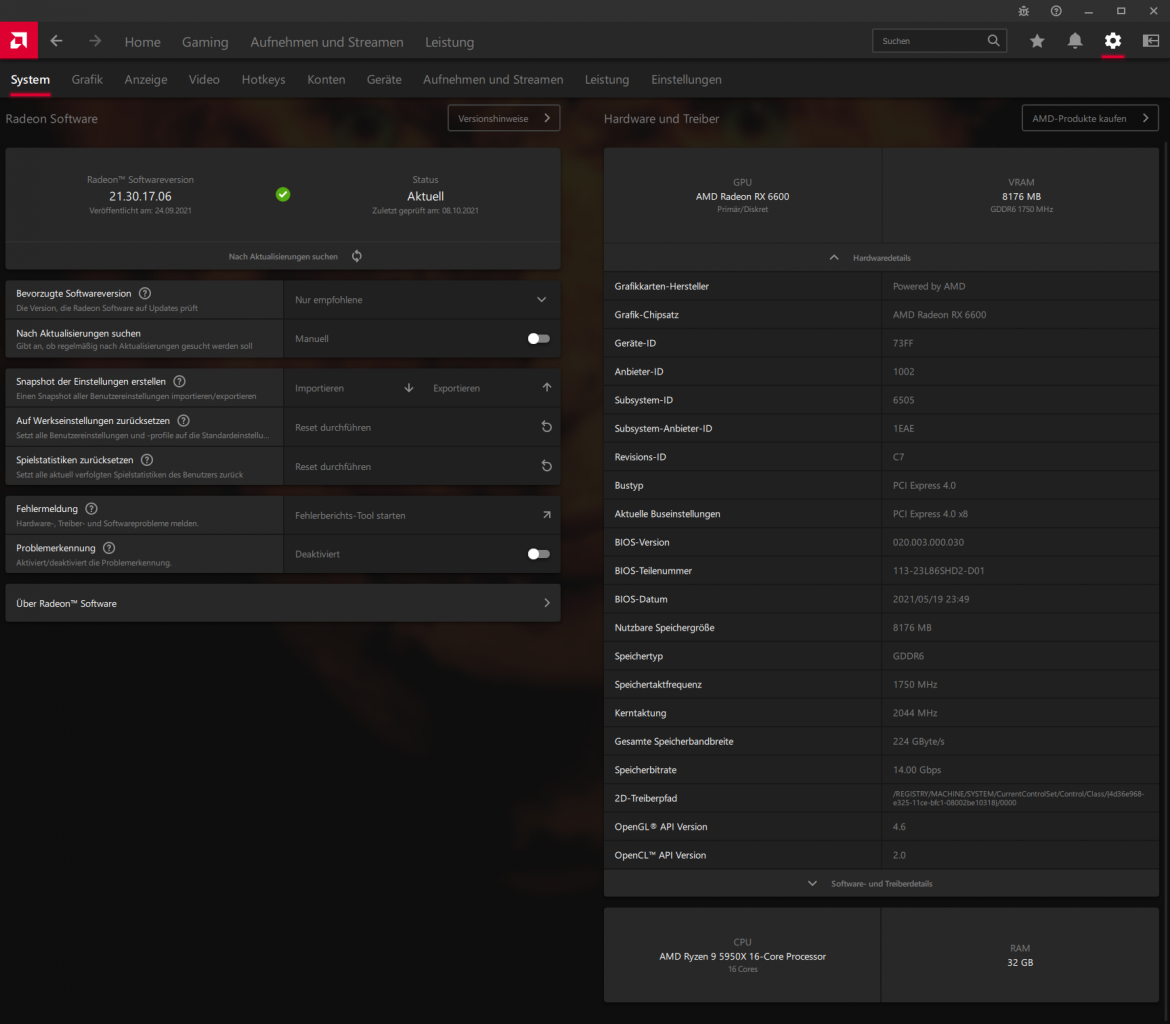Screen dimensions: 1170x1024
Task: Click software version 21.30.17.06
Action: tap(140, 196)
